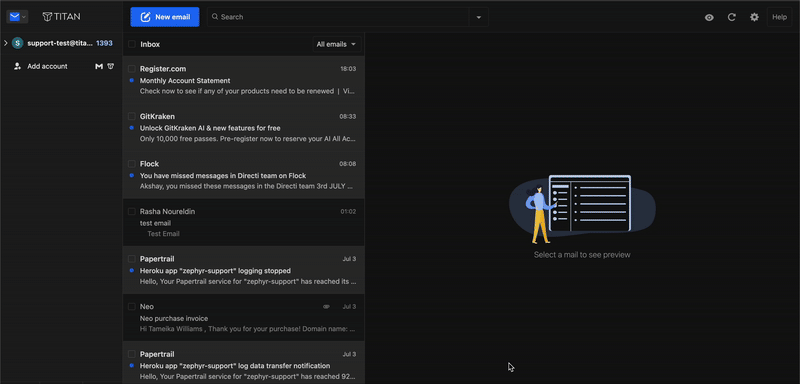
Task: Open the Help button
Action: tap(779, 17)
